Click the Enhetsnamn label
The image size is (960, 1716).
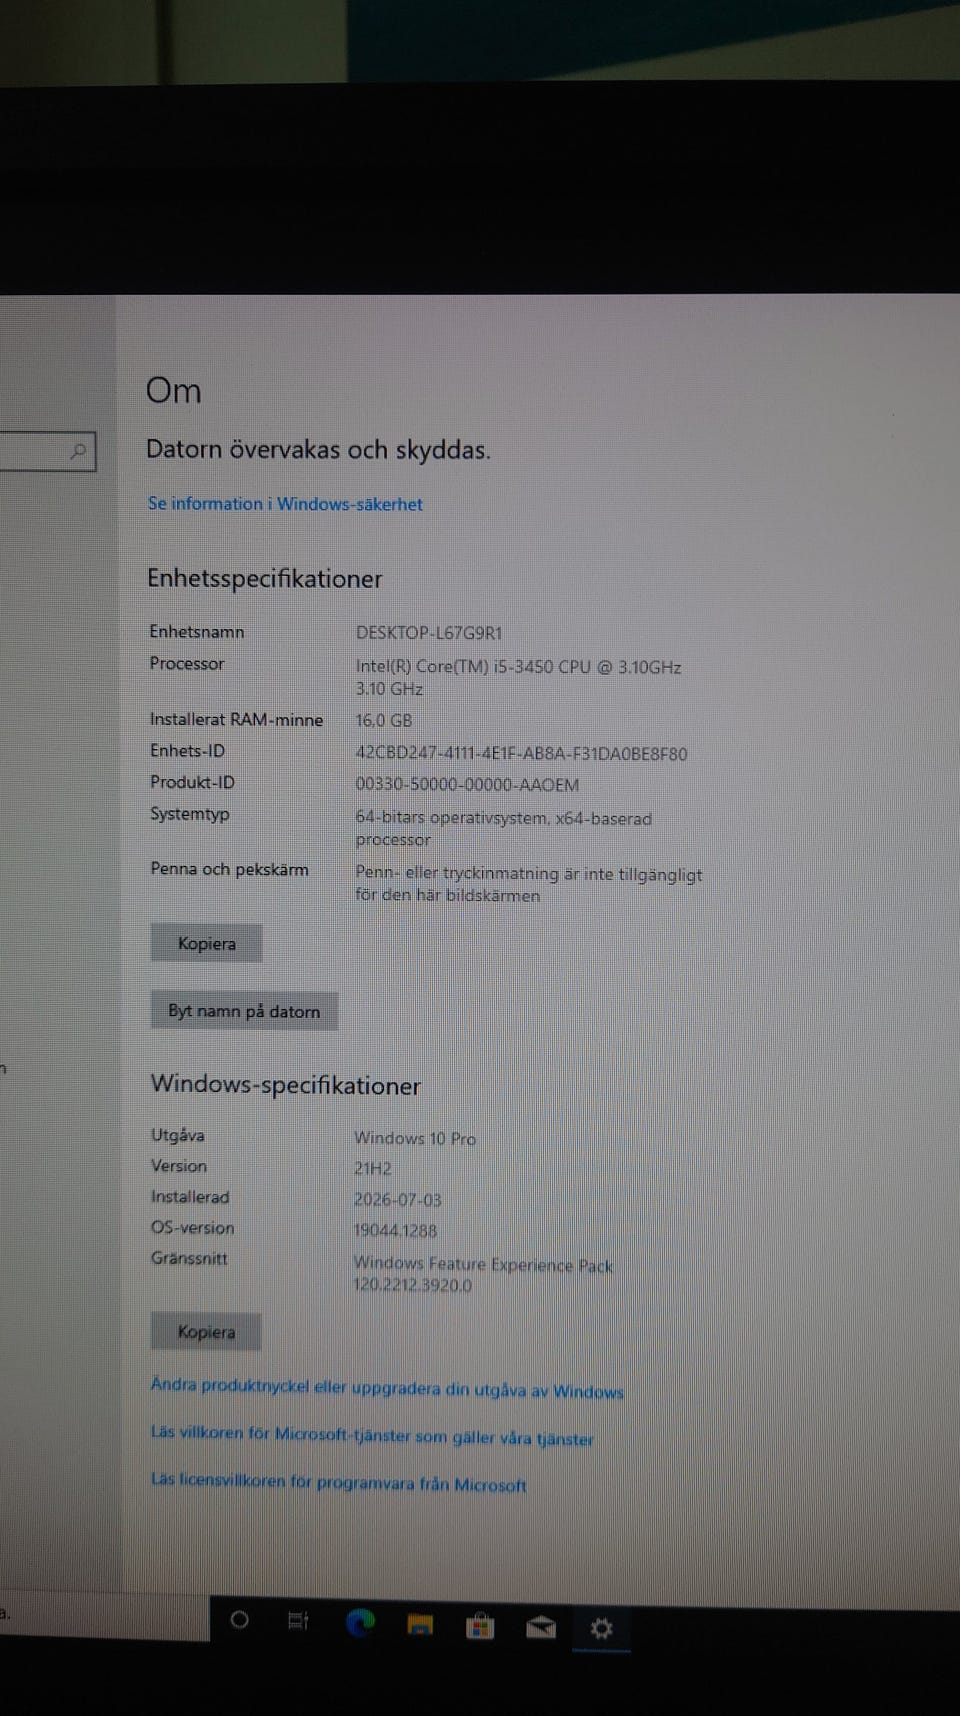tap(197, 632)
